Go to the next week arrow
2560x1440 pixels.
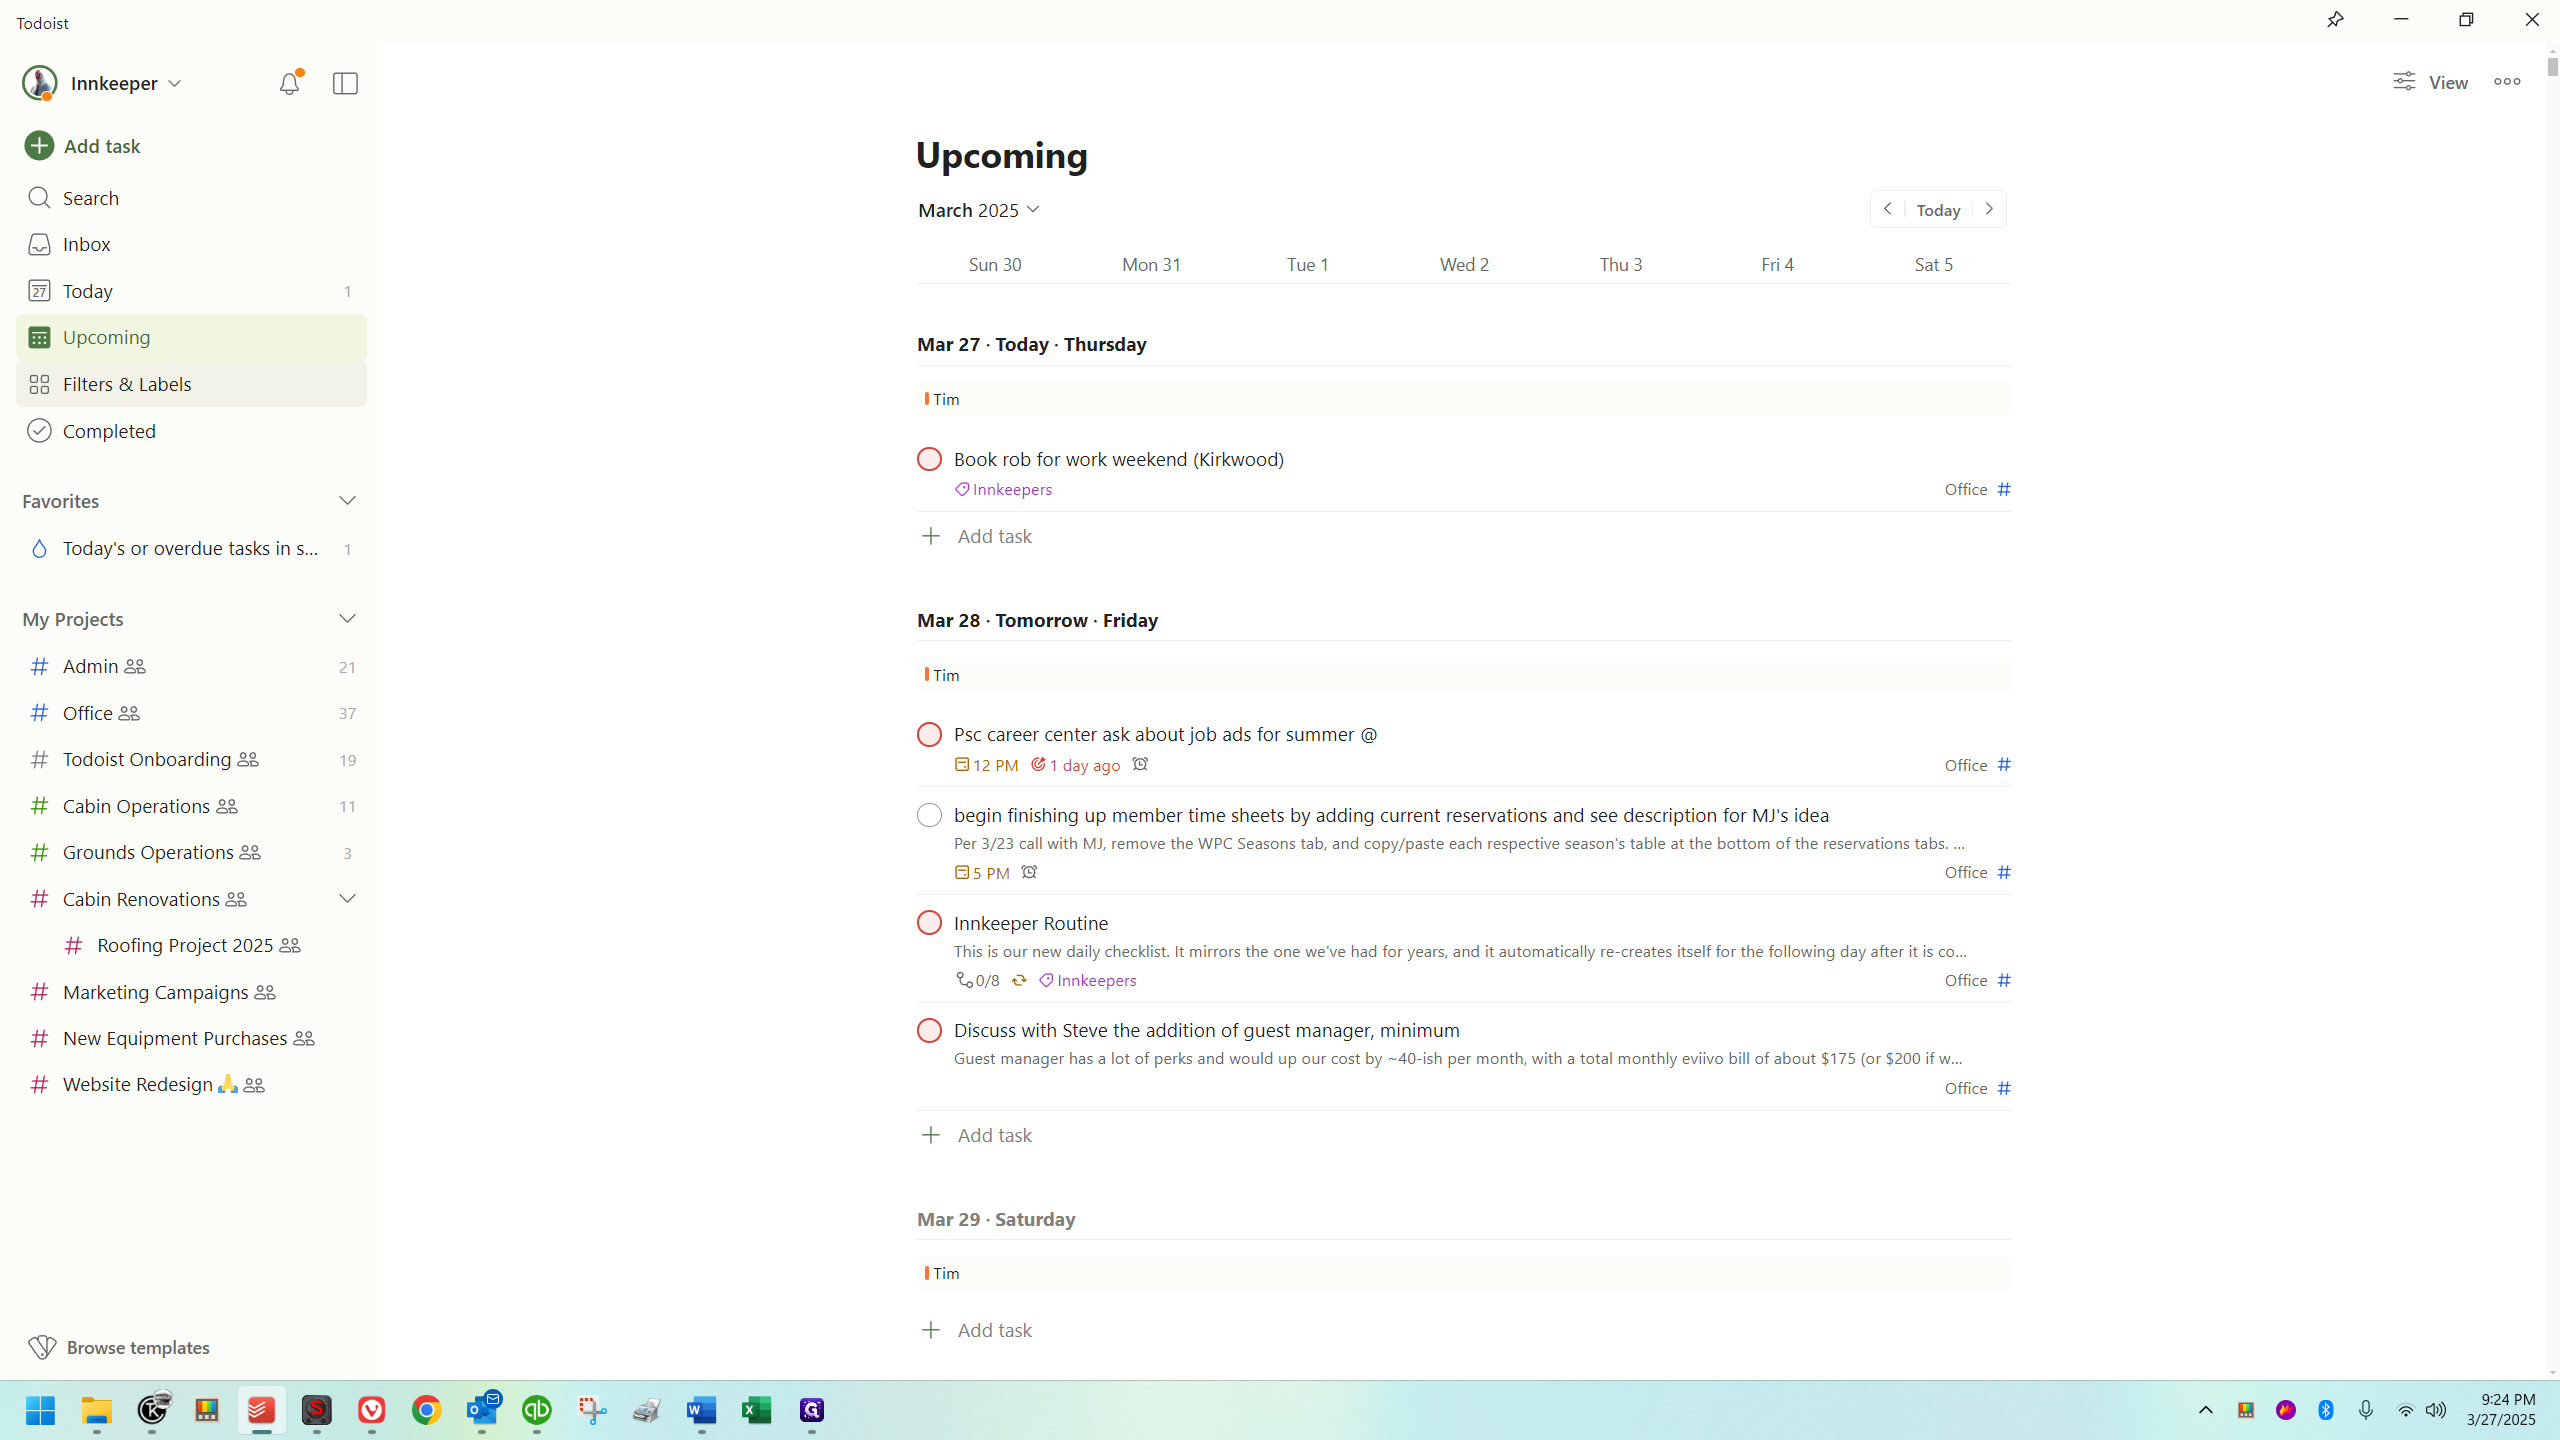coord(1989,209)
